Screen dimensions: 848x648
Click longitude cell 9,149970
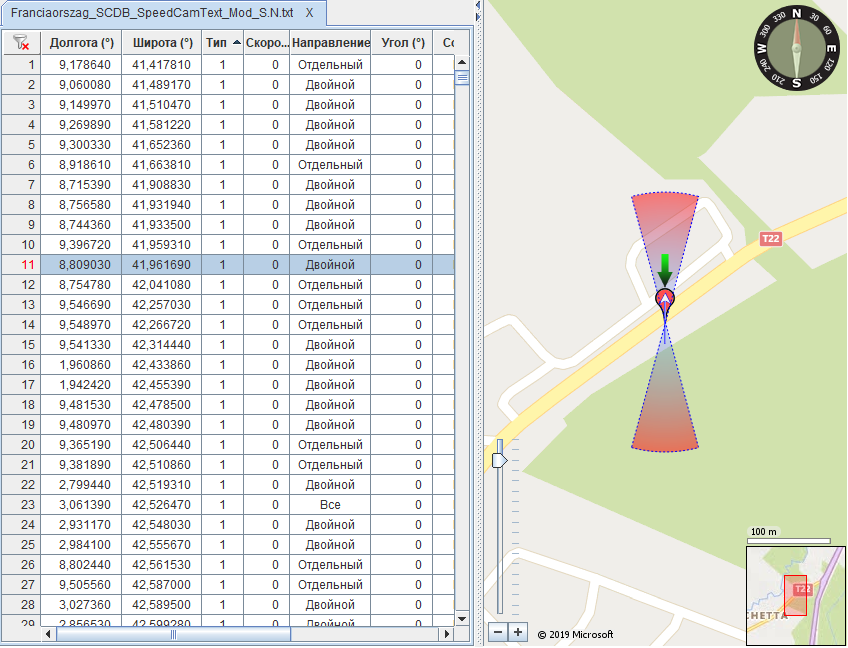(81, 105)
